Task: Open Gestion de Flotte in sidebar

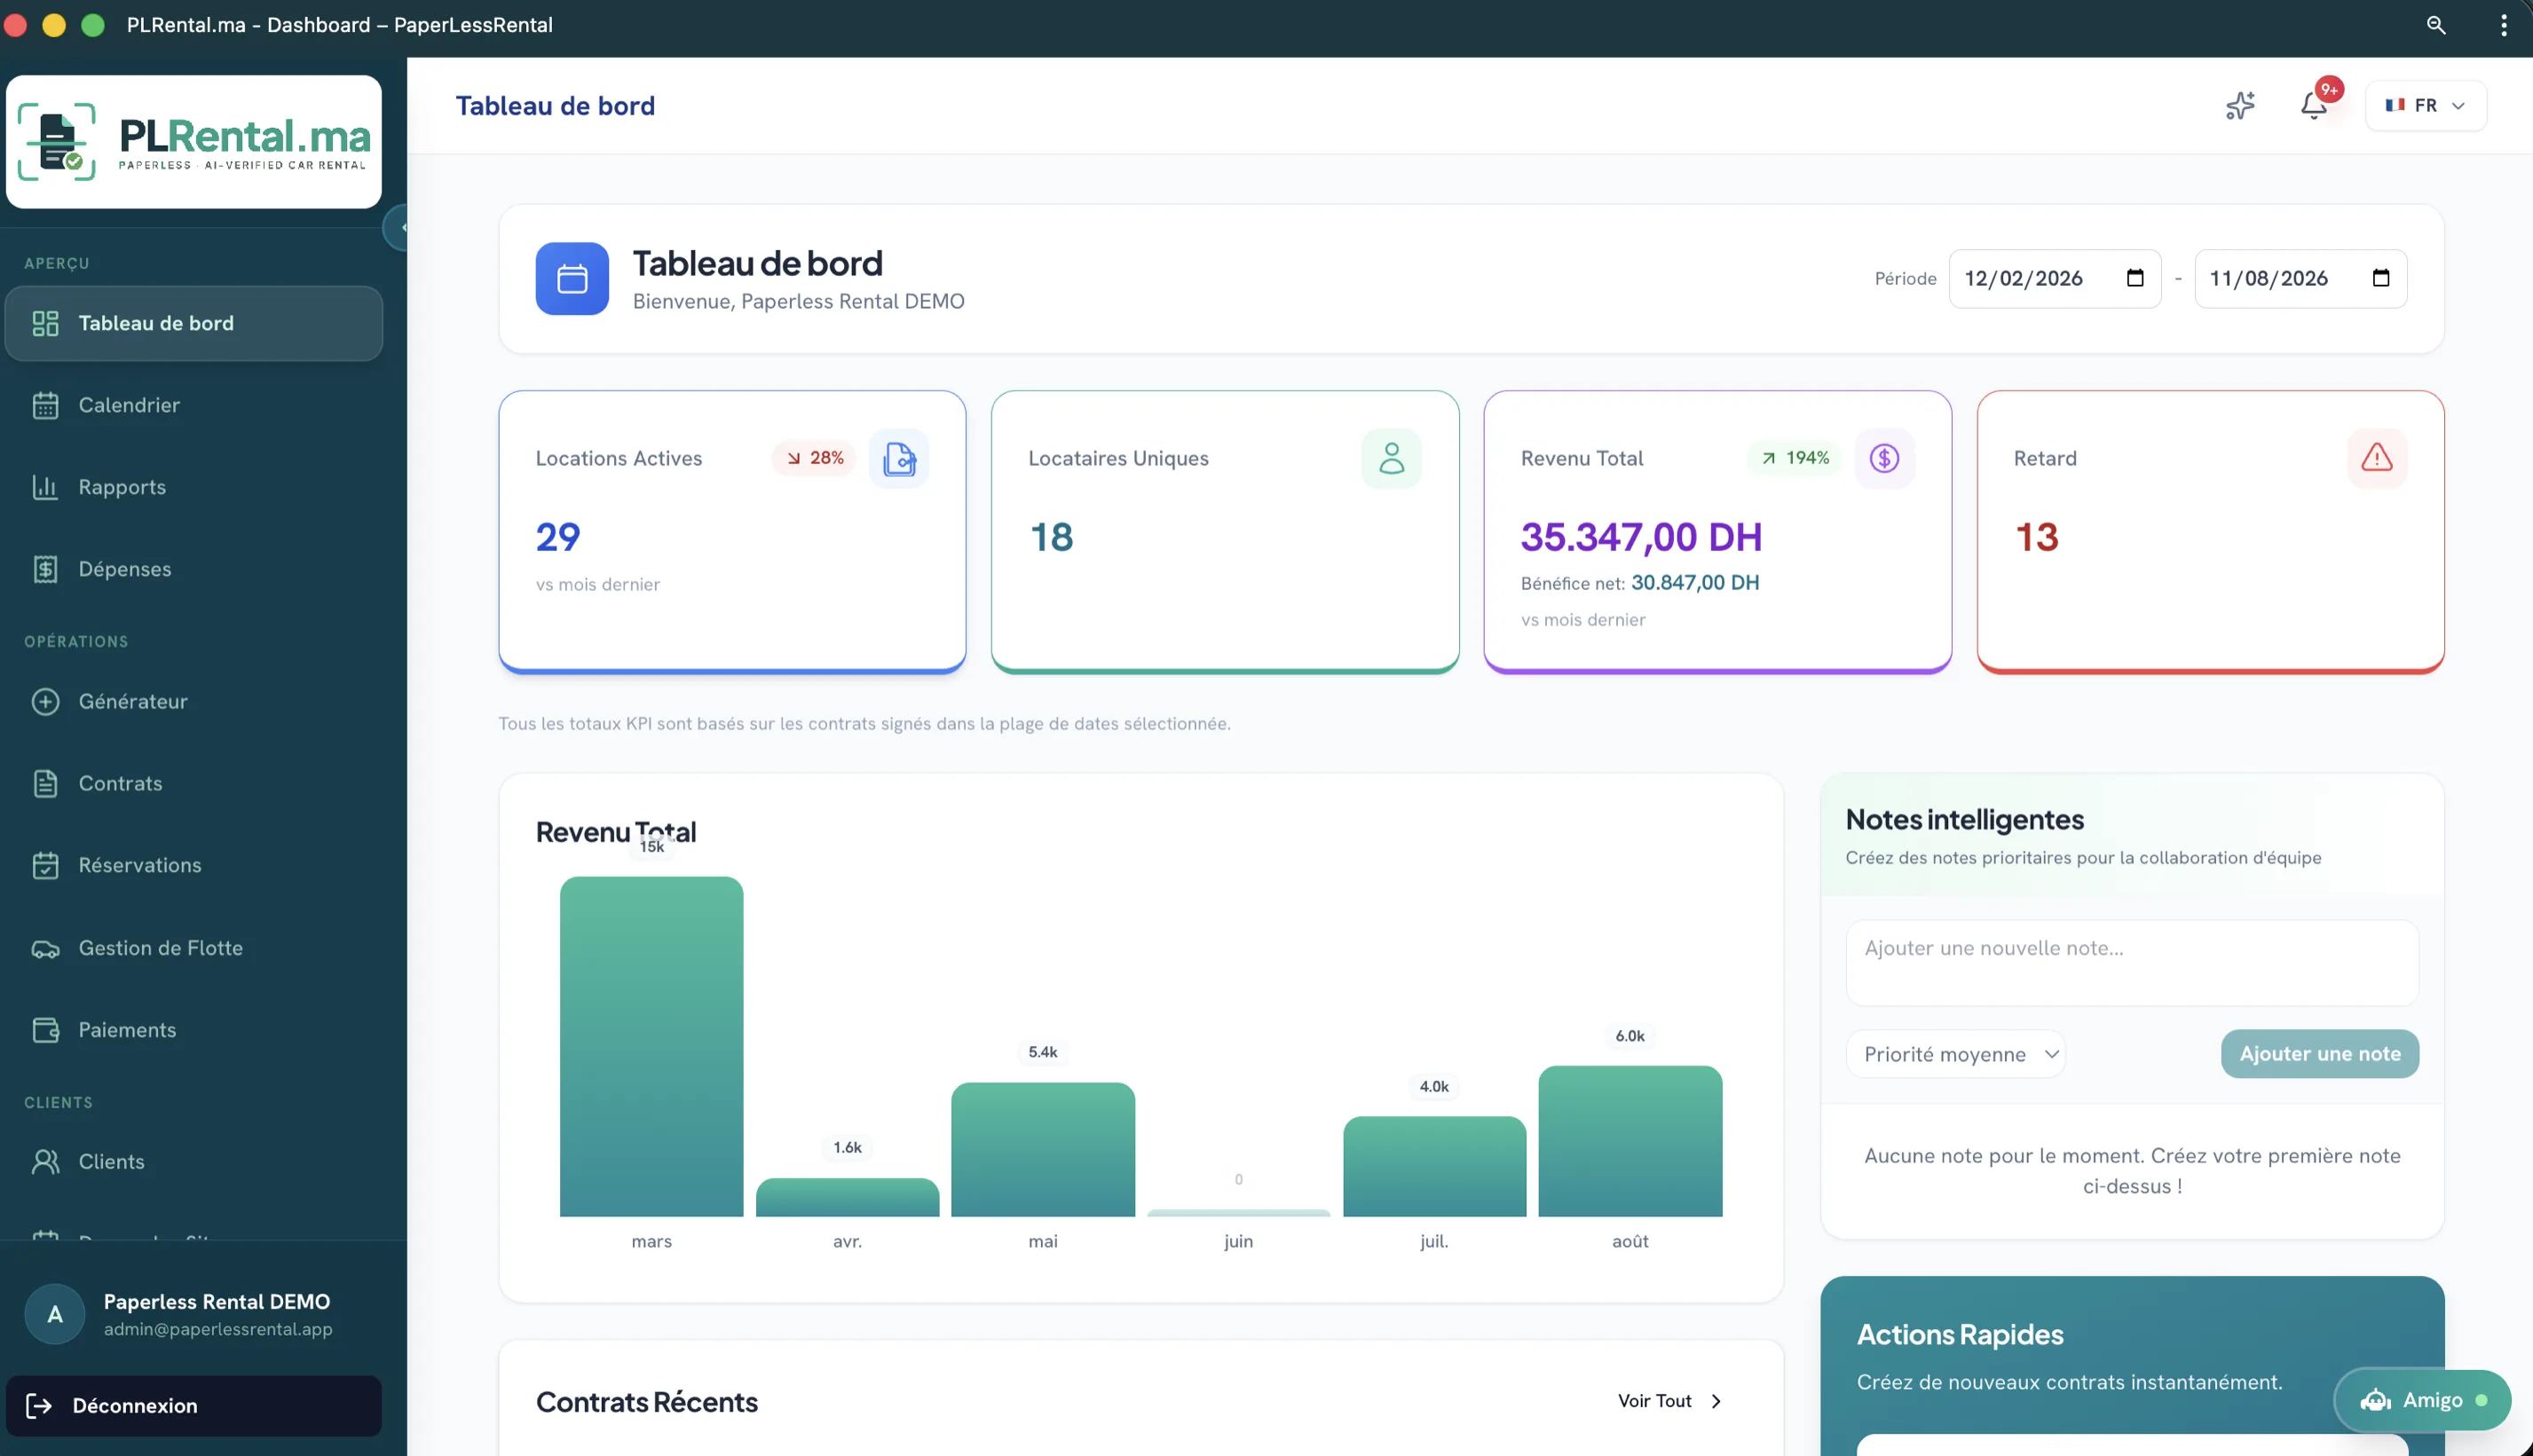Action: click(194, 948)
